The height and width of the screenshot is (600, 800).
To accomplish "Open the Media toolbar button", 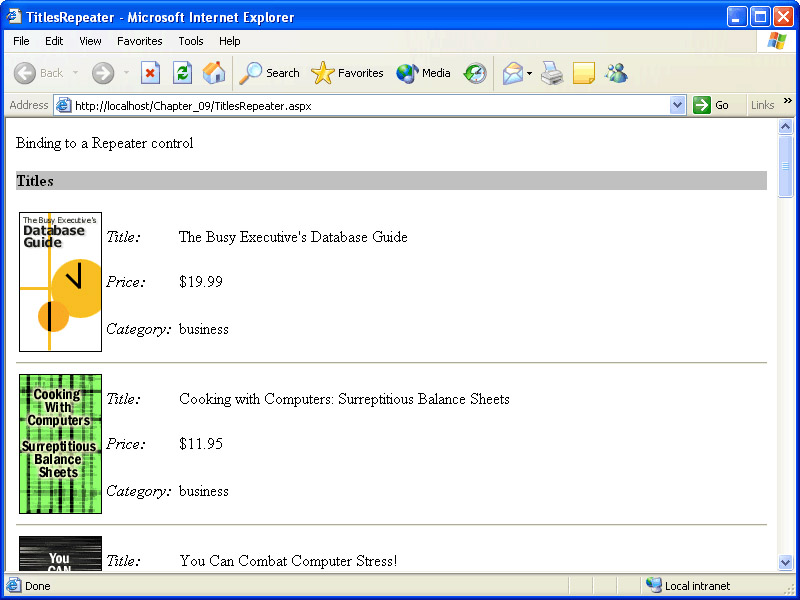I will click(423, 73).
